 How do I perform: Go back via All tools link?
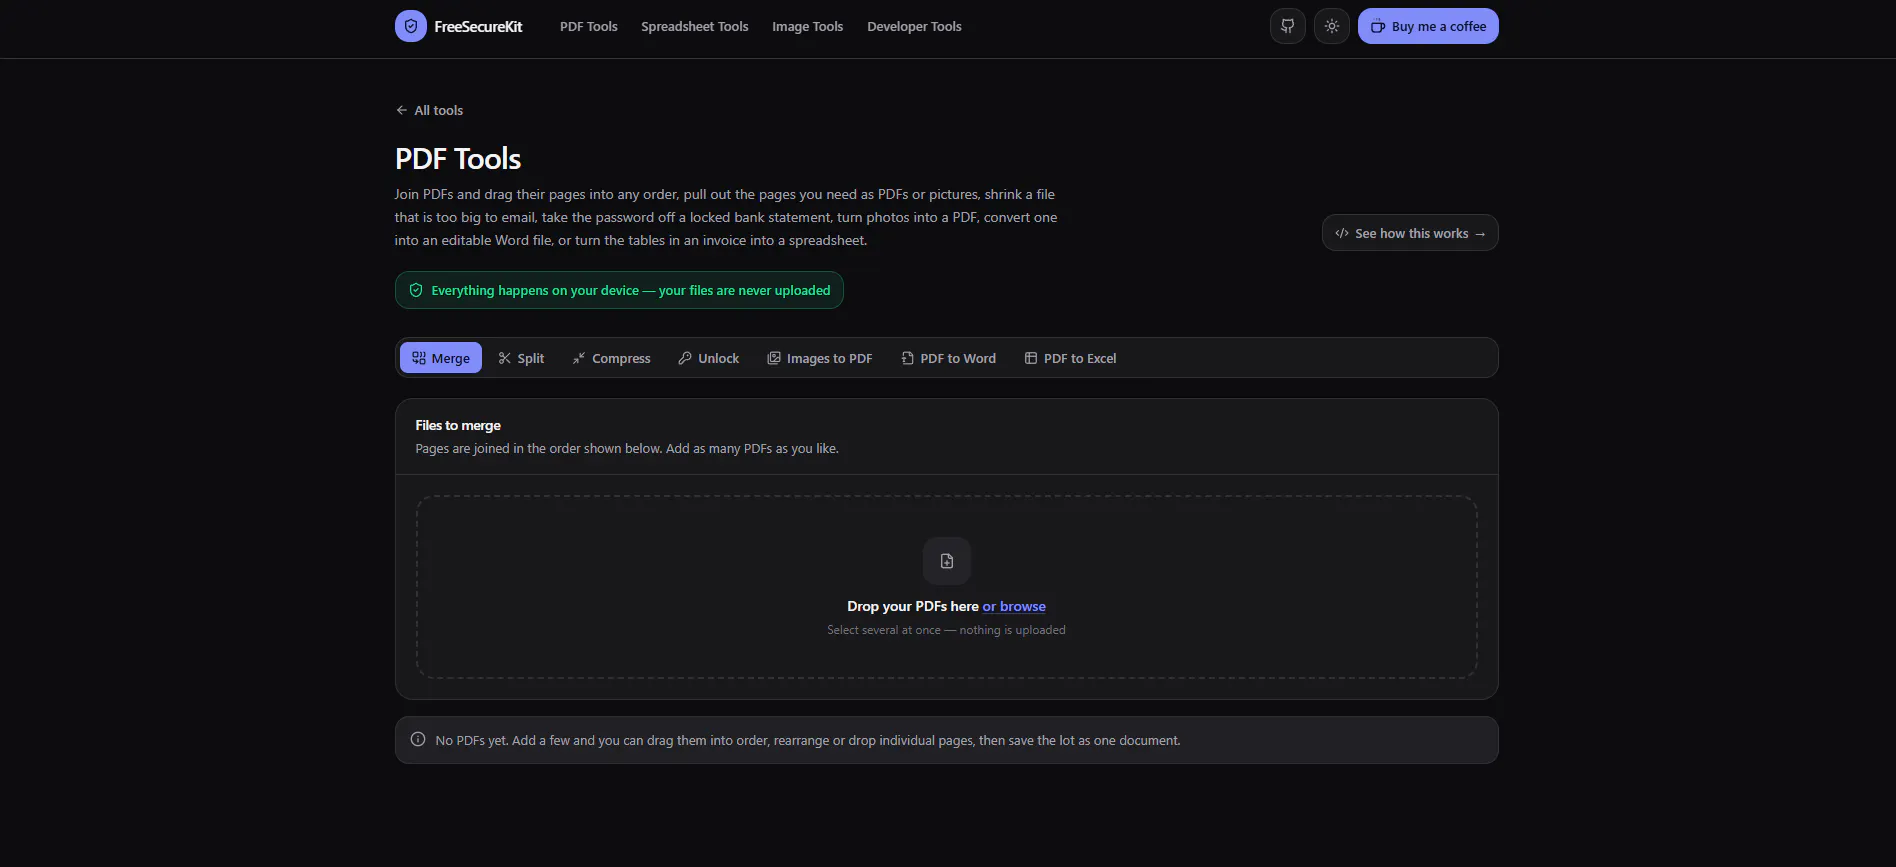coord(429,110)
